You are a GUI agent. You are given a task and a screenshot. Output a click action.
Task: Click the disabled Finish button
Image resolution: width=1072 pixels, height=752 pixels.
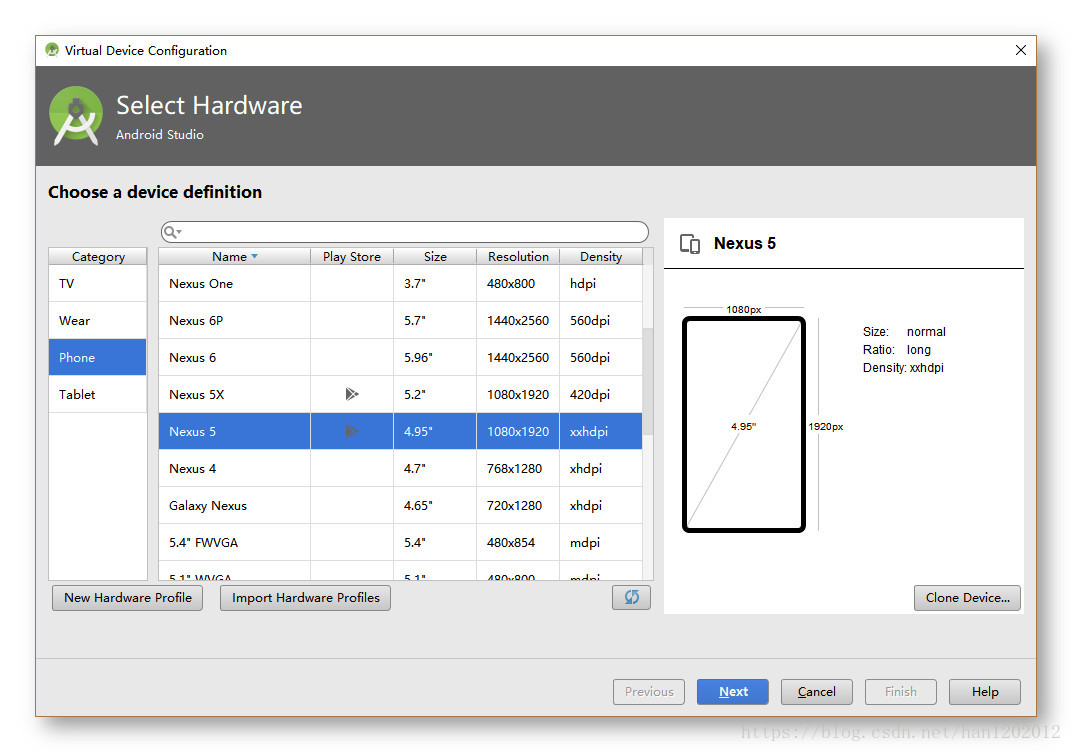900,691
